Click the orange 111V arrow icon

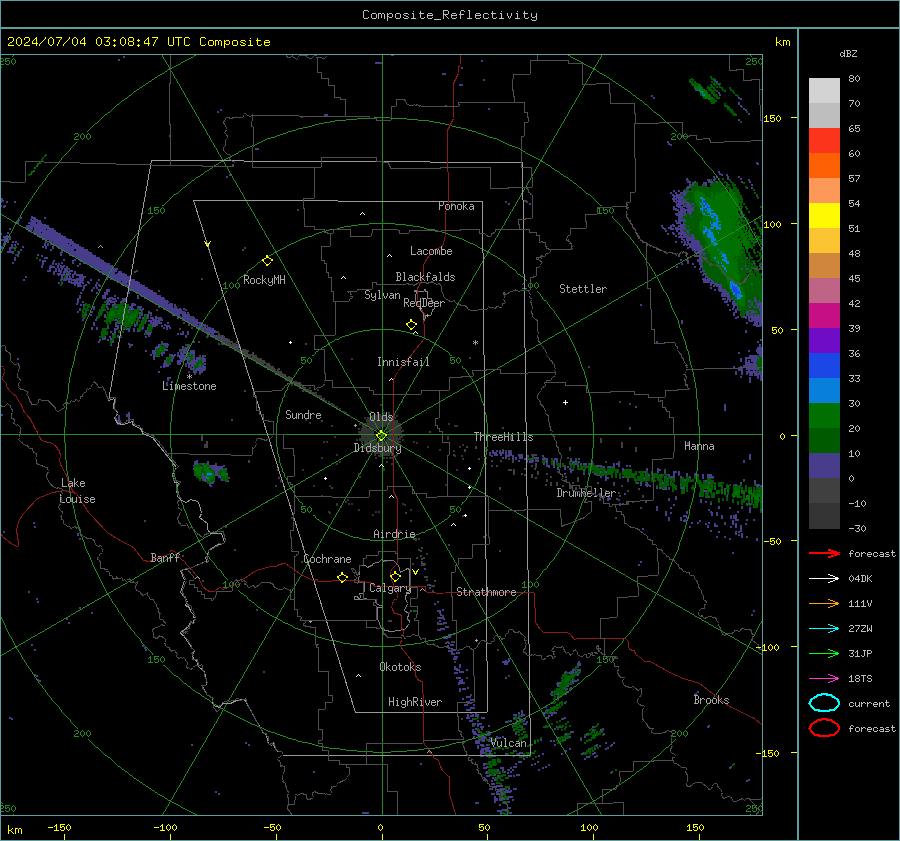[824, 603]
